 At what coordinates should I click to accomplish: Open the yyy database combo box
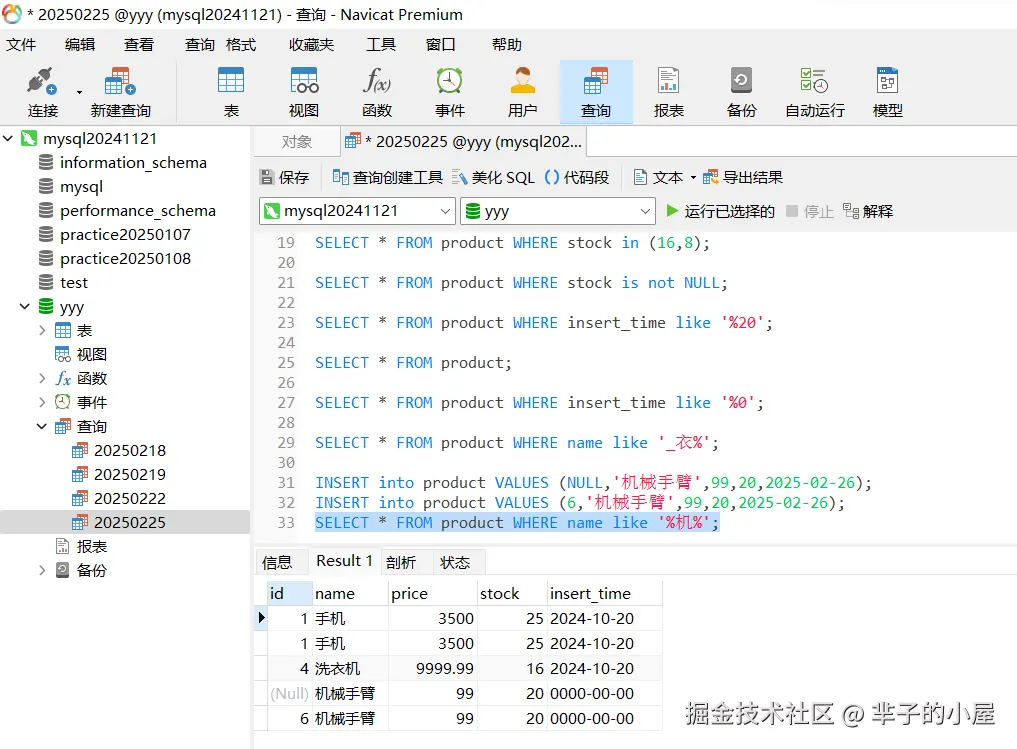point(558,211)
